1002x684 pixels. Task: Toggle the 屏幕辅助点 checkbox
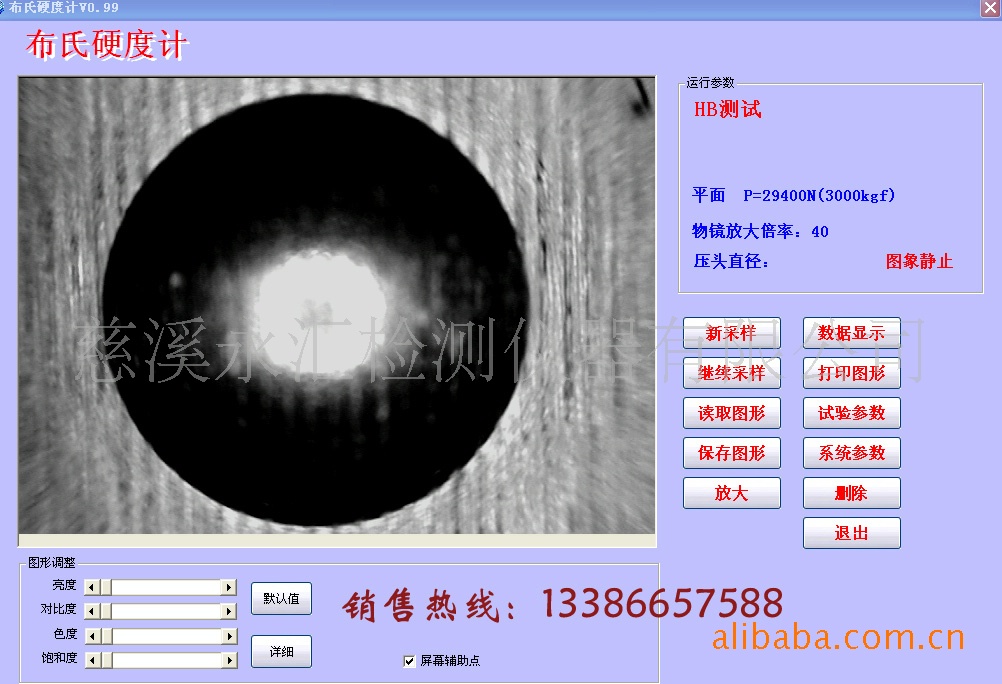tap(409, 661)
